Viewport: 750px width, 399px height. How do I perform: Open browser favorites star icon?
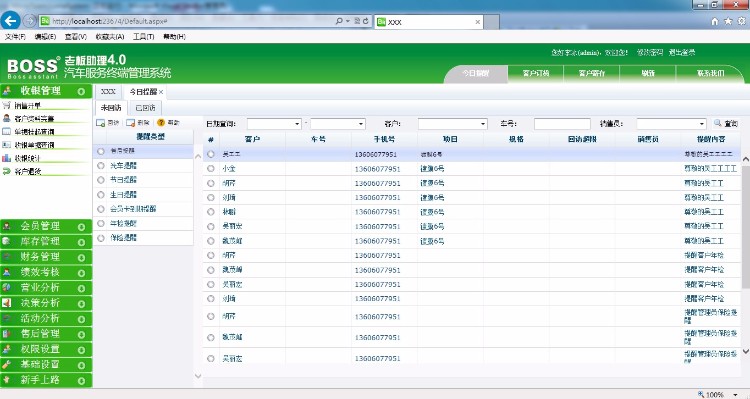(728, 22)
